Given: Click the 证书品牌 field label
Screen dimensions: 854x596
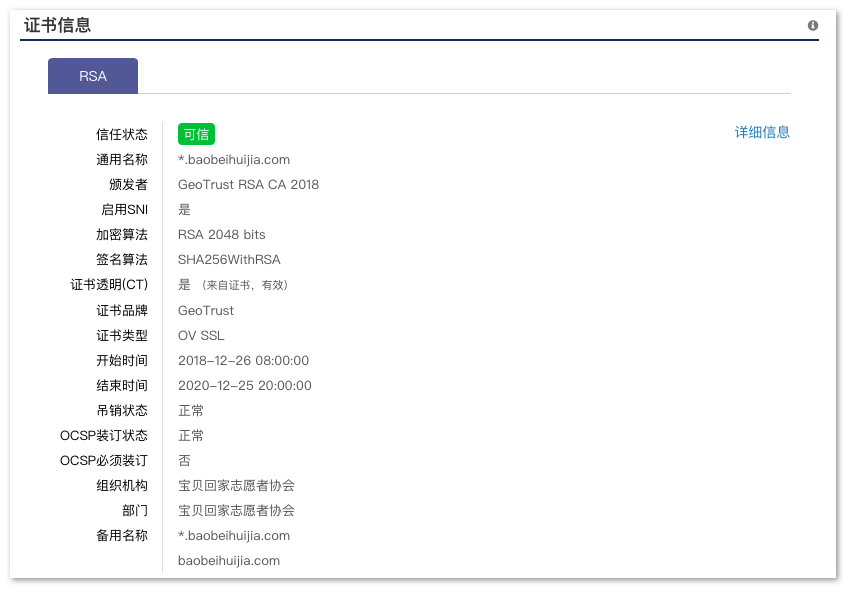Looking at the screenshot, I should (122, 311).
